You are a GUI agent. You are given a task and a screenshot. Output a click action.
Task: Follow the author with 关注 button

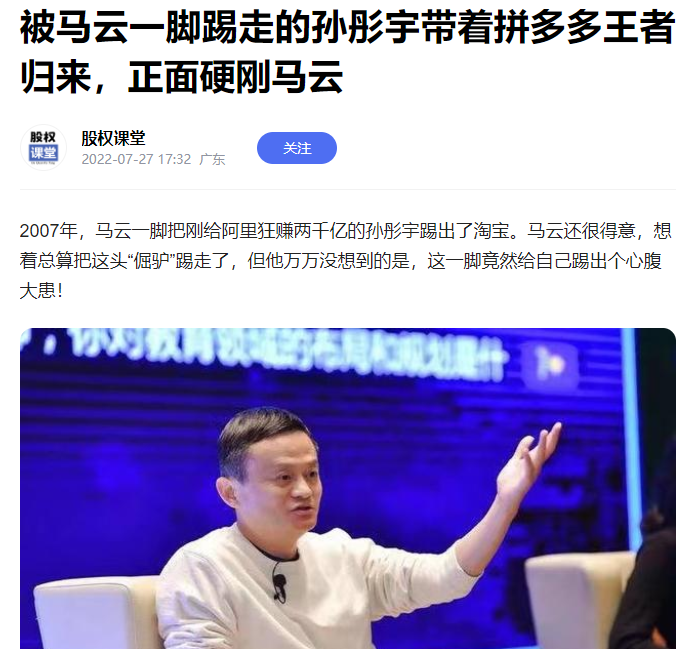coord(297,148)
